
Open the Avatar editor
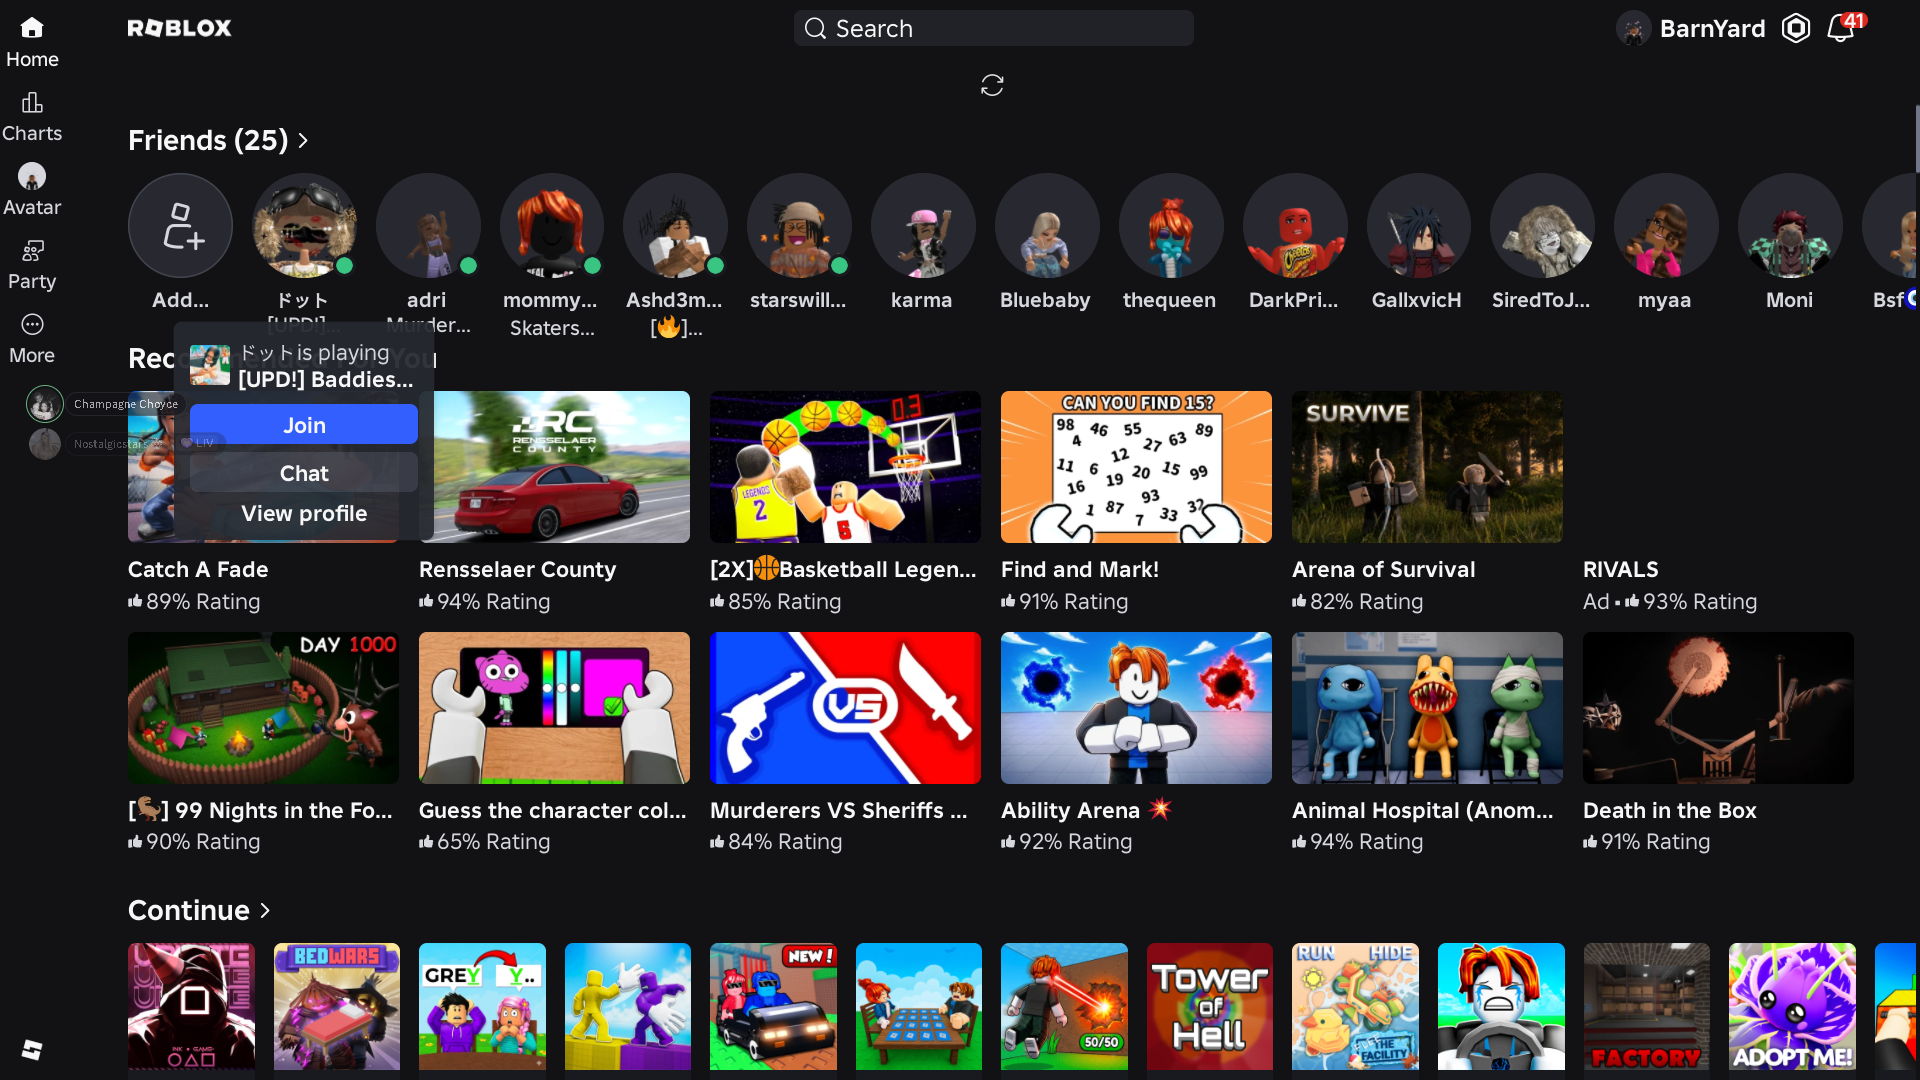[x=32, y=190]
